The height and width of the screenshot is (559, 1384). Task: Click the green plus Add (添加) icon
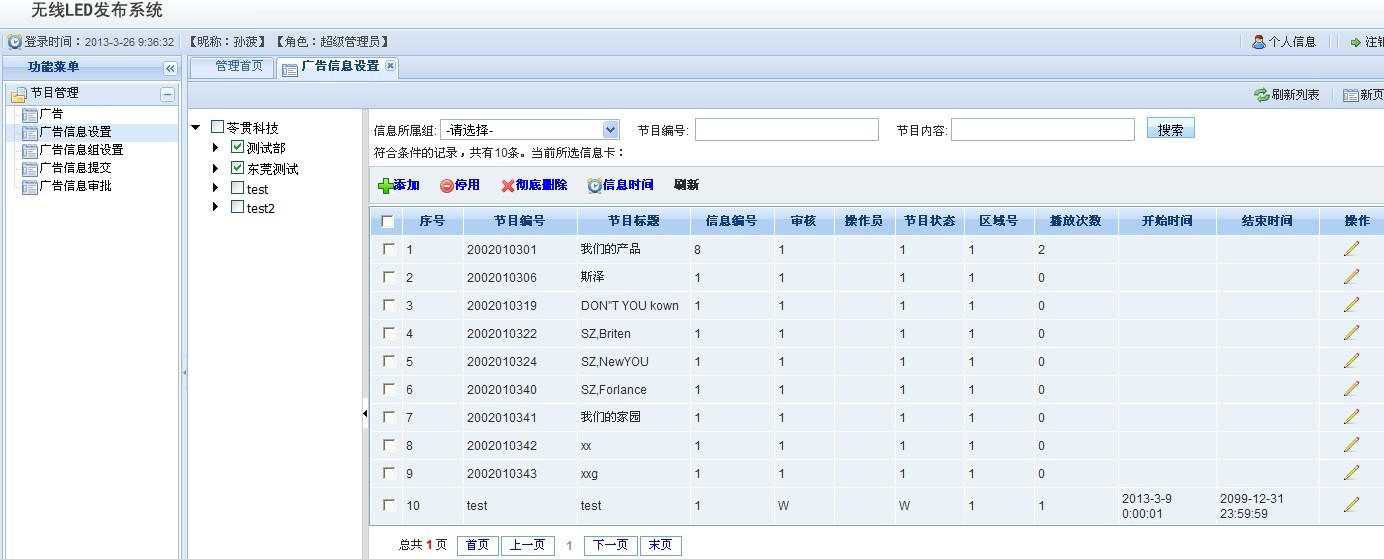click(x=385, y=186)
